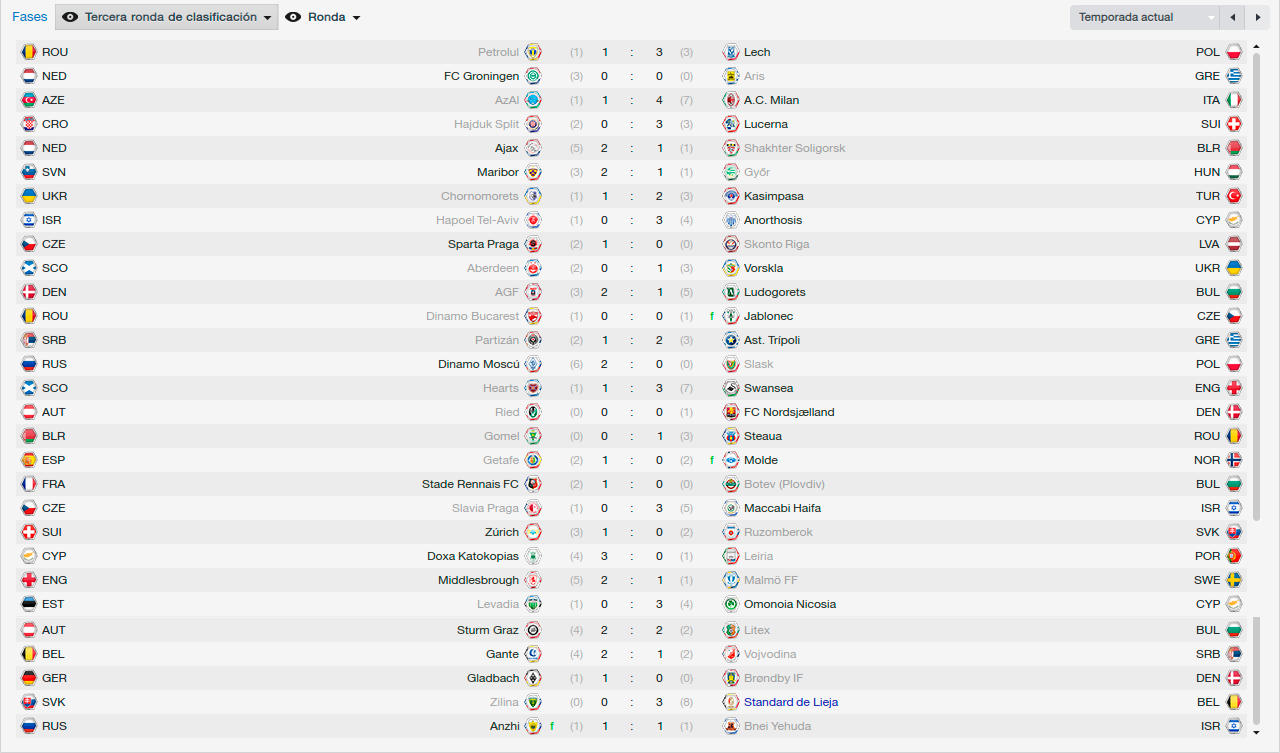Click the Middlesbrough club crest icon
1280x753 pixels.
[533, 580]
